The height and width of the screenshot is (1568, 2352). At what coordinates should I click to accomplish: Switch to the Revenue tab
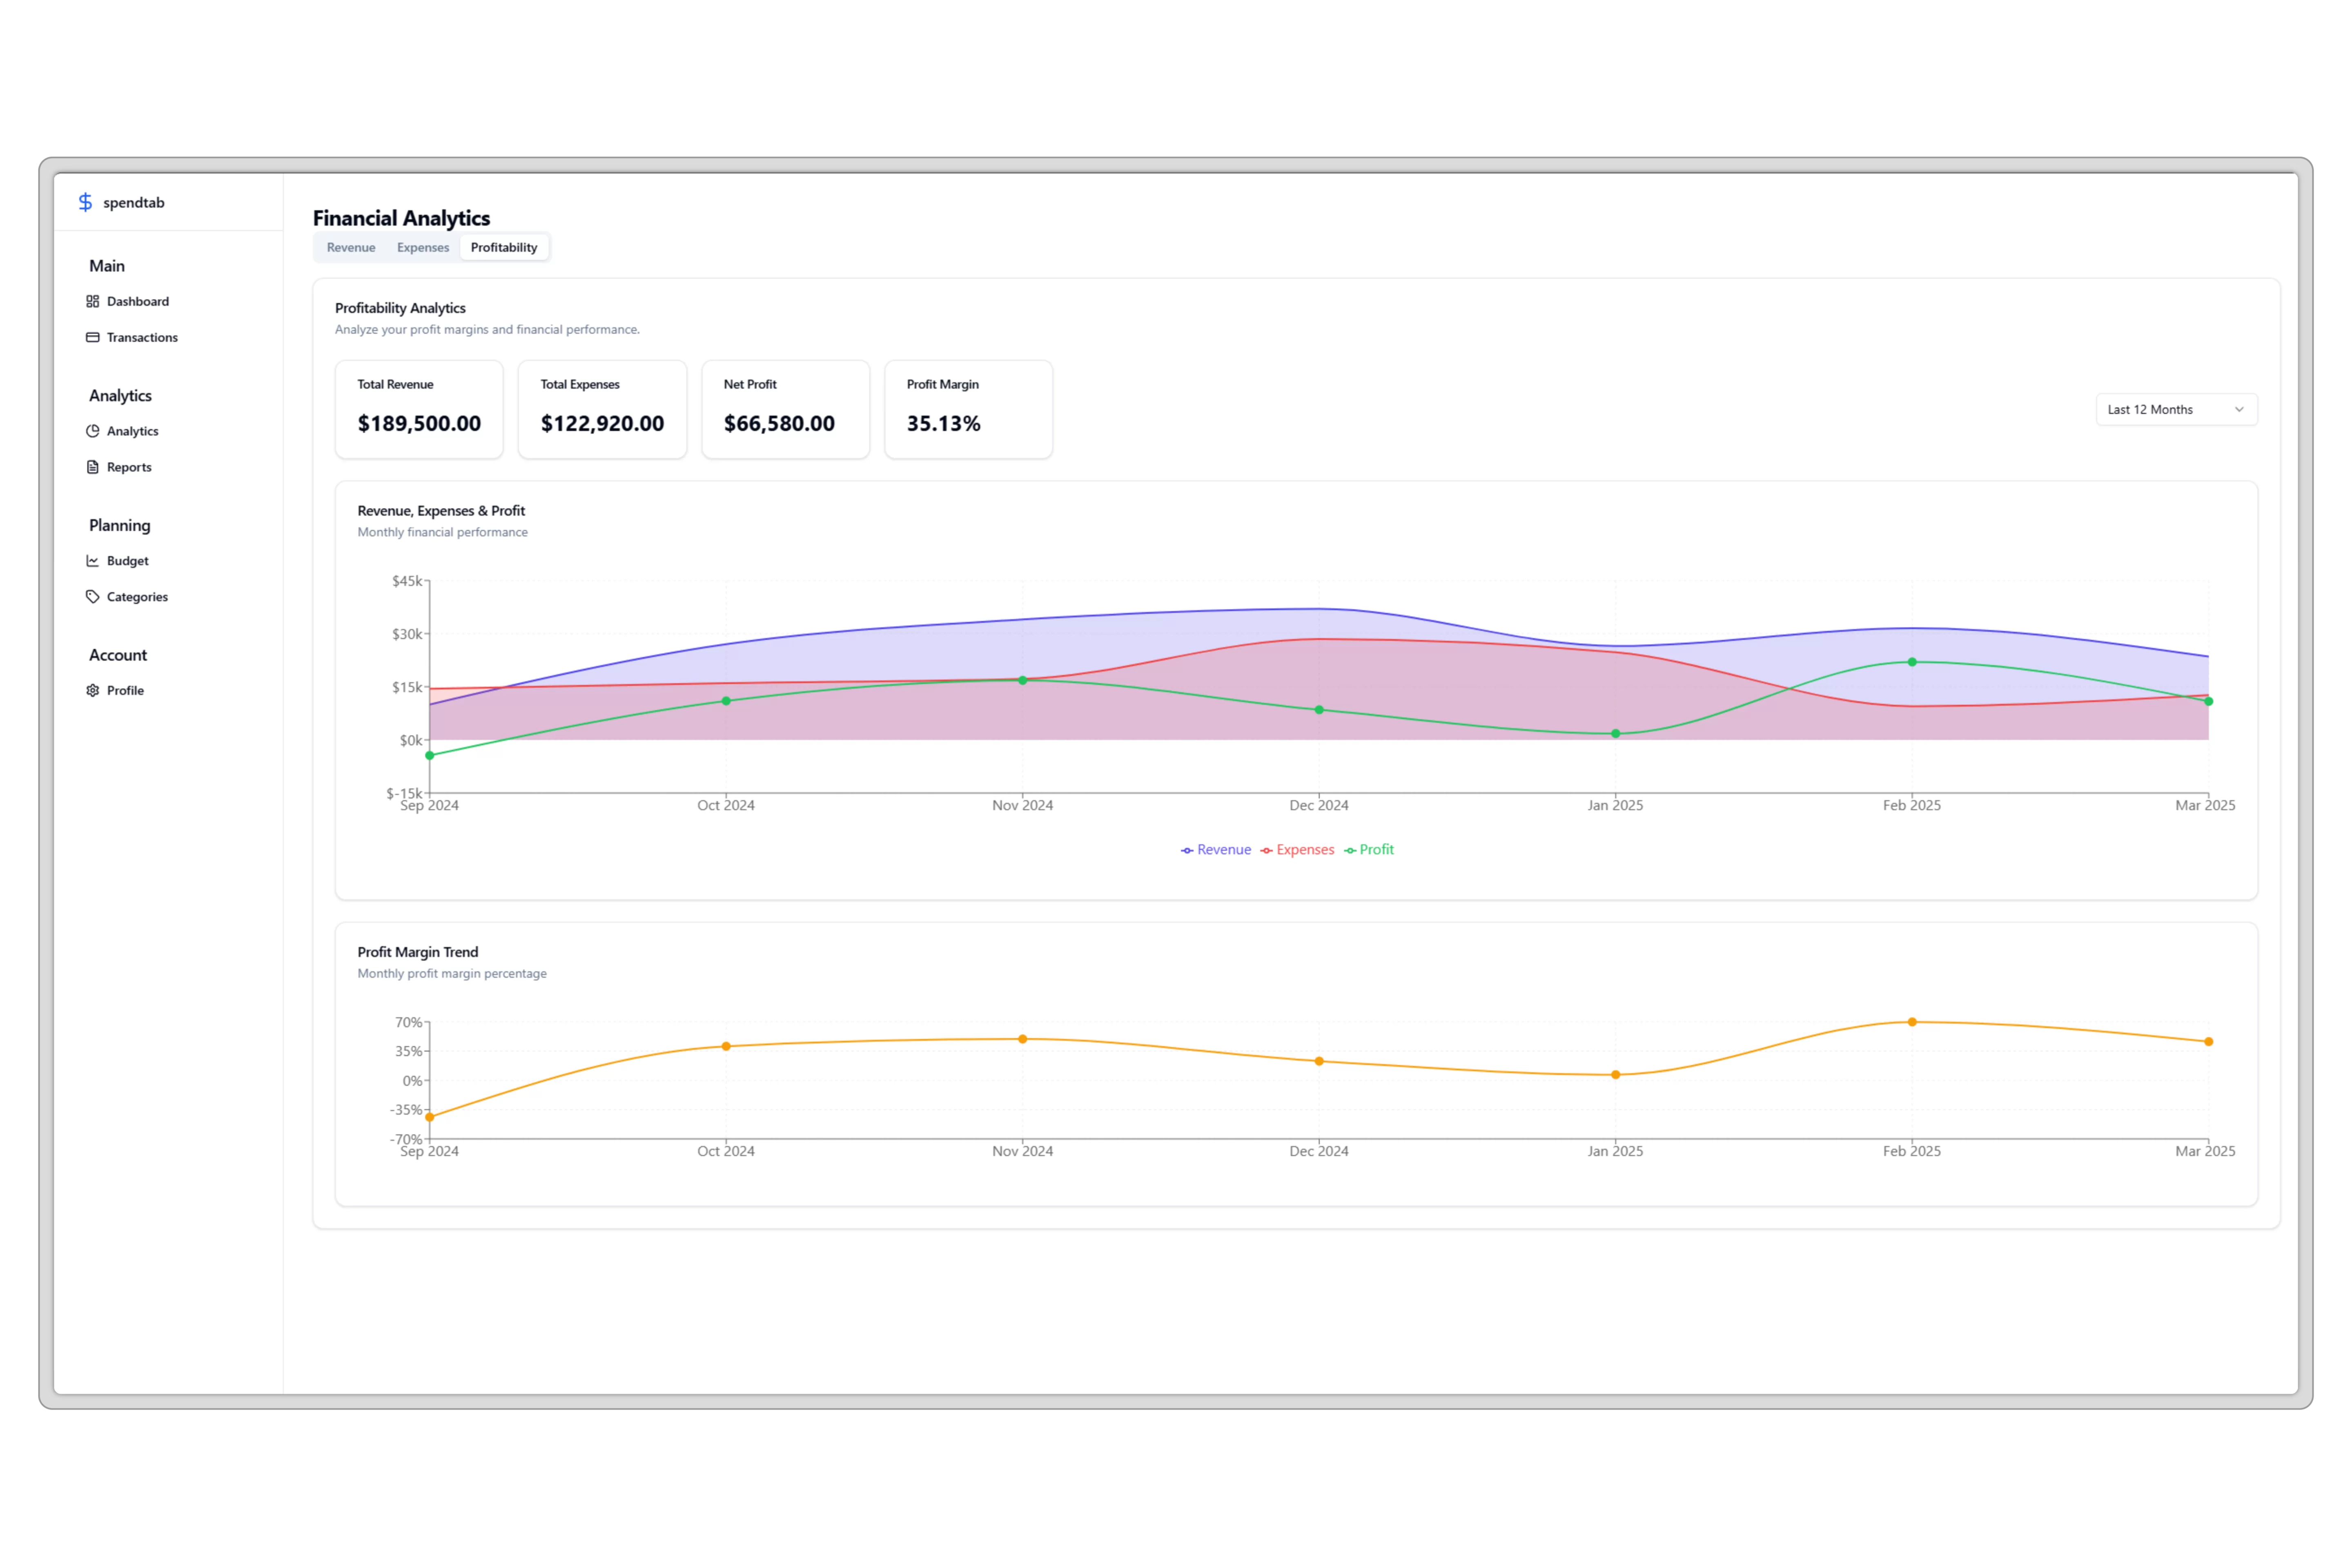click(x=351, y=247)
